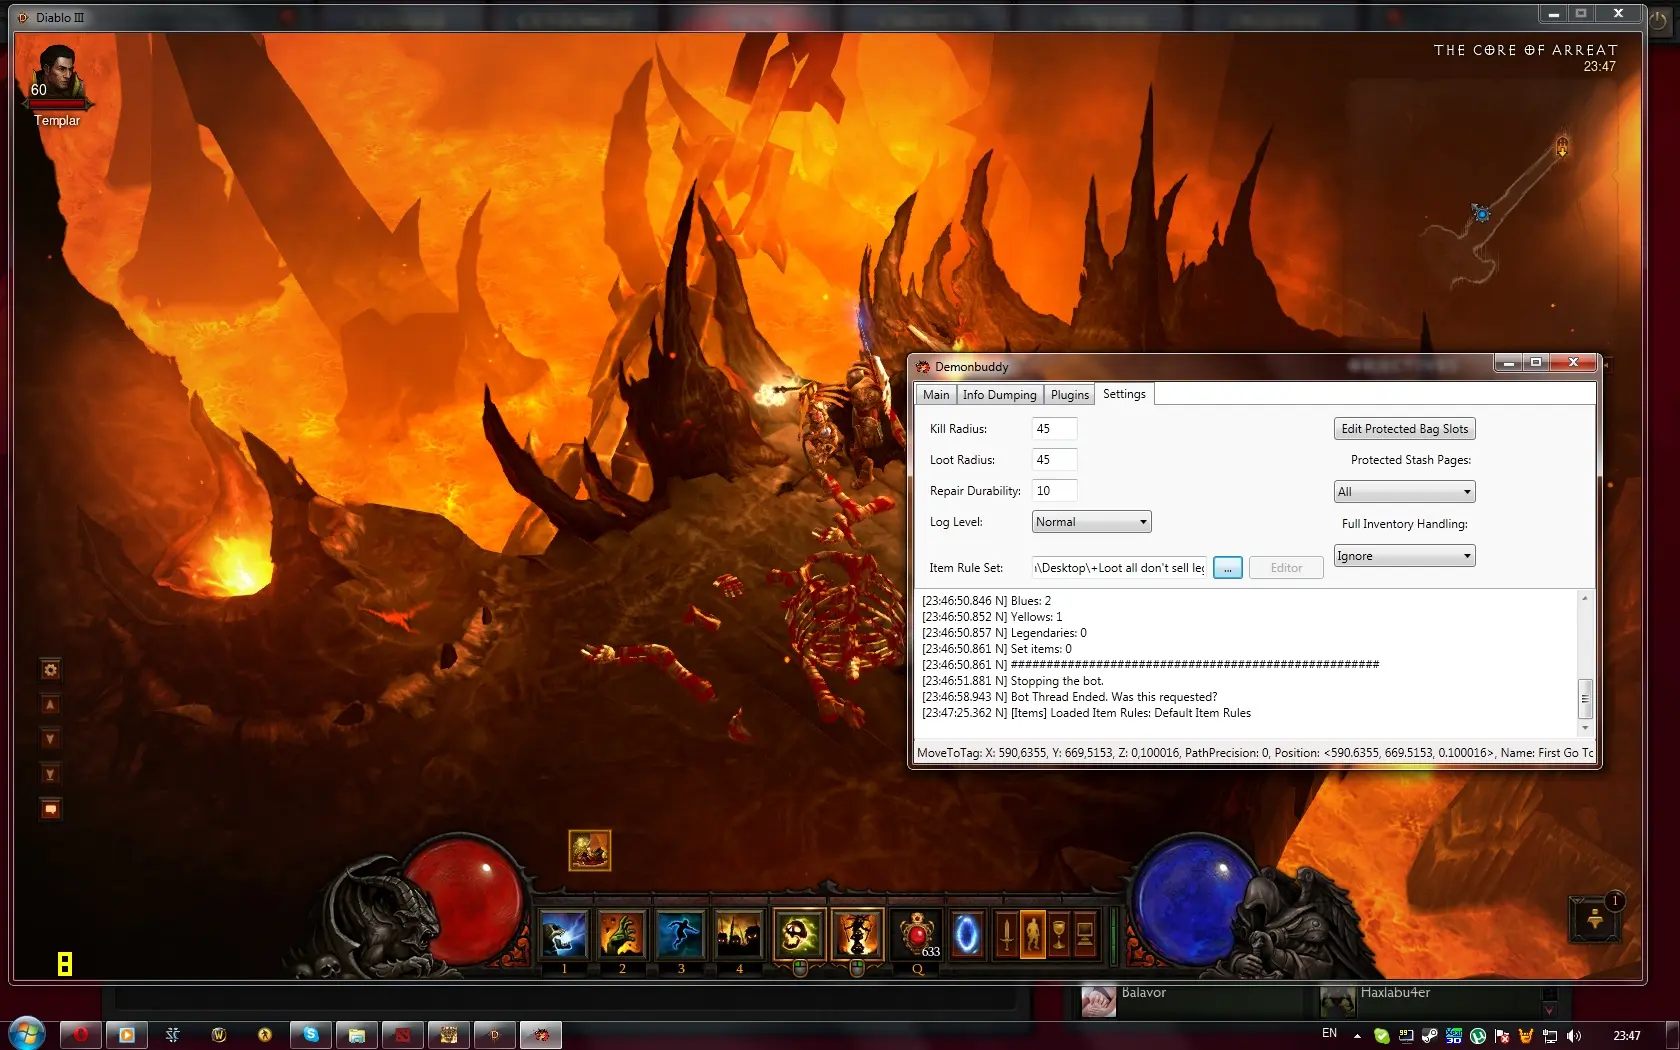Open the Windows Start menu
Viewport: 1680px width, 1050px height.
pos(27,1034)
